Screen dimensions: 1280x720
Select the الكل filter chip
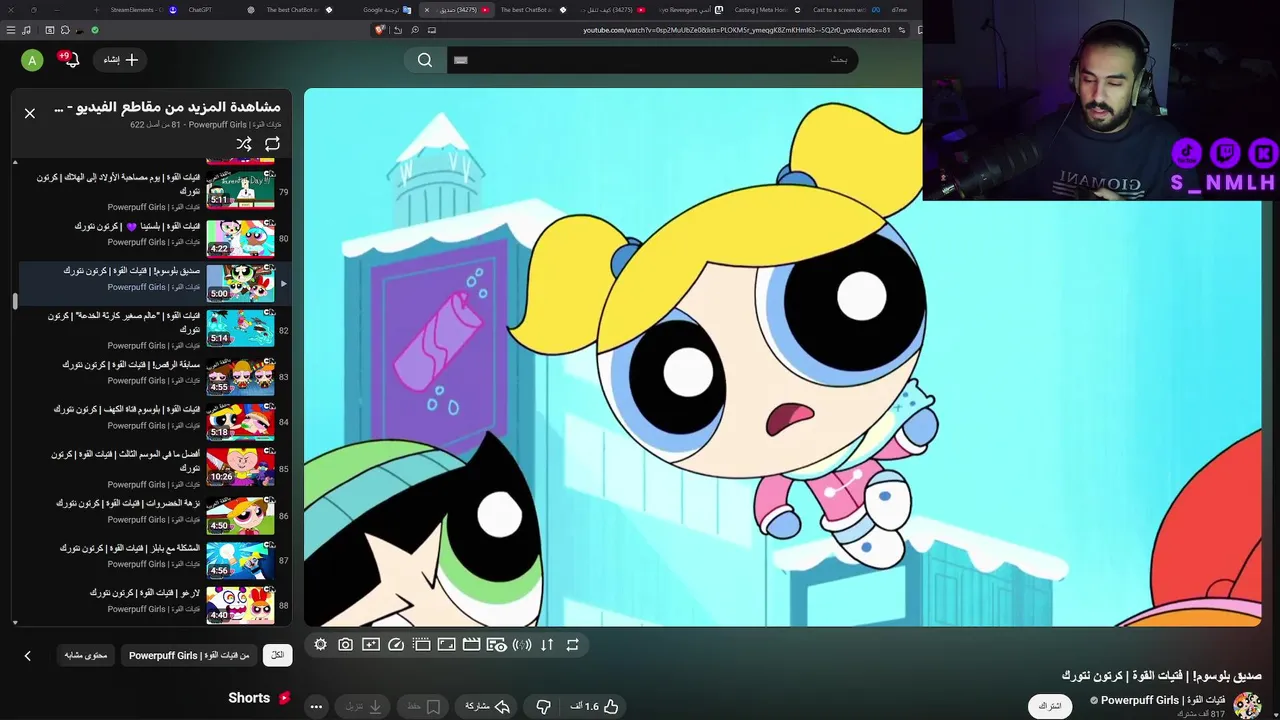[x=277, y=655]
